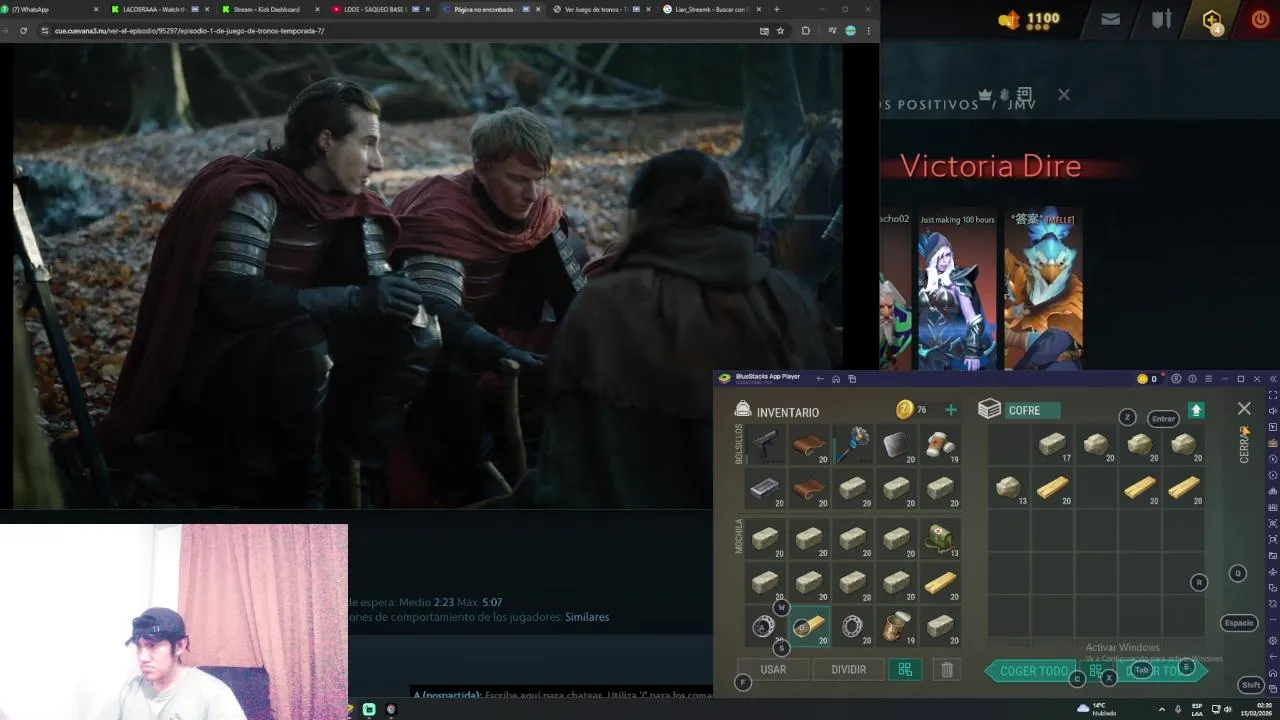Screen dimensions: 1280x720
Task: Reload the page in the browser
Action: click(23, 31)
